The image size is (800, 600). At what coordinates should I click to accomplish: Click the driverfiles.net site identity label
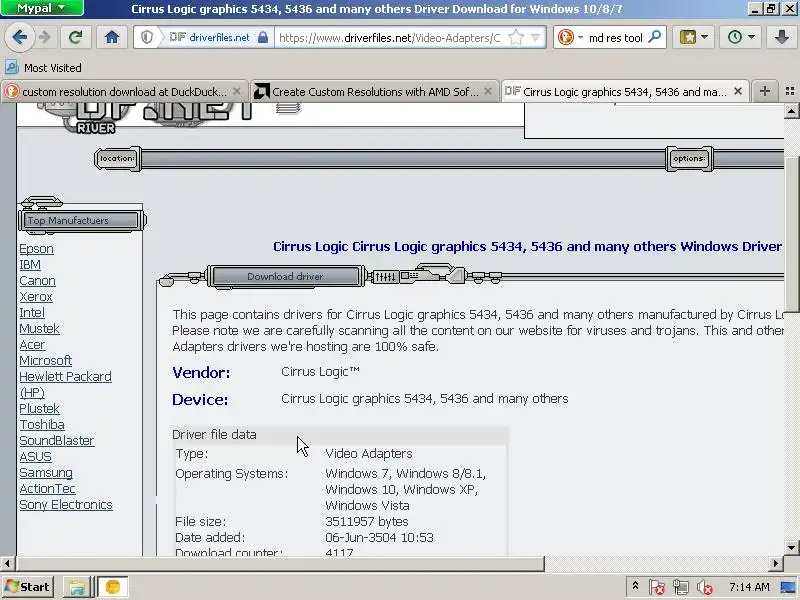tap(219, 37)
